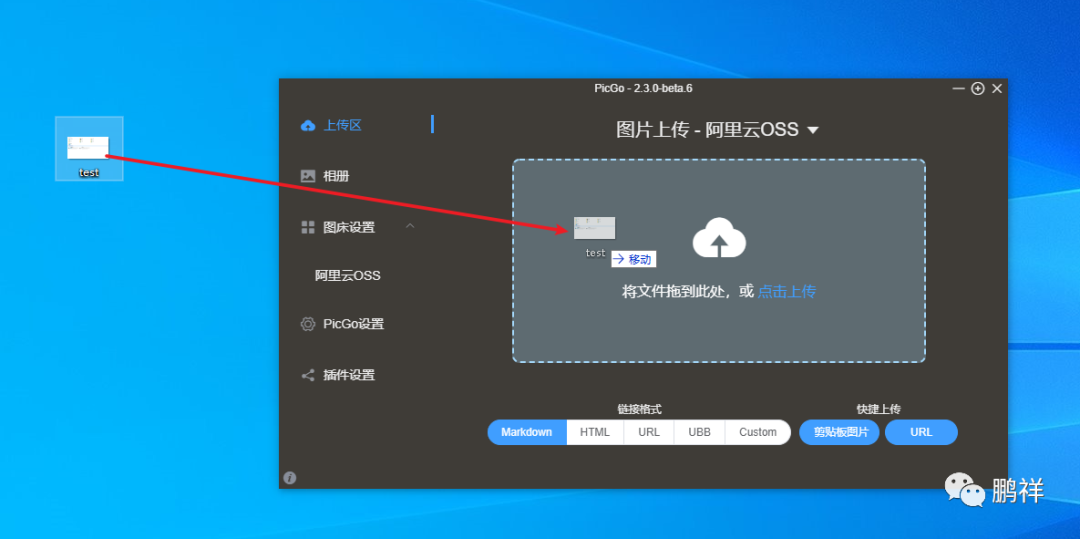1080x539 pixels.
Task: Click the 快捷上传 label
Action: (879, 409)
